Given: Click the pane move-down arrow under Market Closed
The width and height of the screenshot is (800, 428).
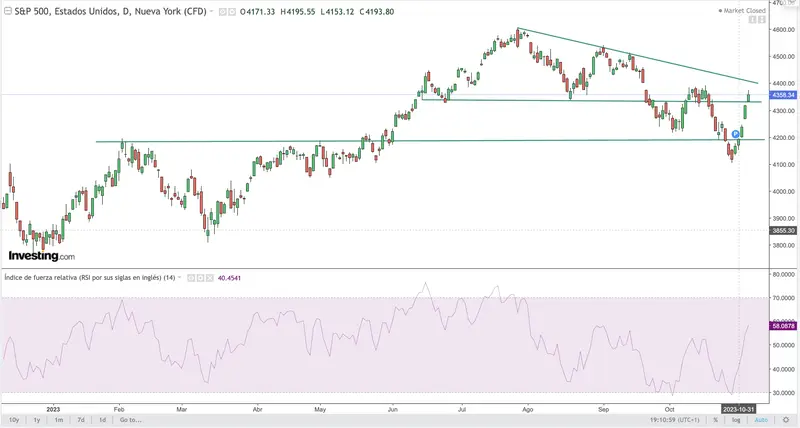Looking at the screenshot, I should [761, 19].
